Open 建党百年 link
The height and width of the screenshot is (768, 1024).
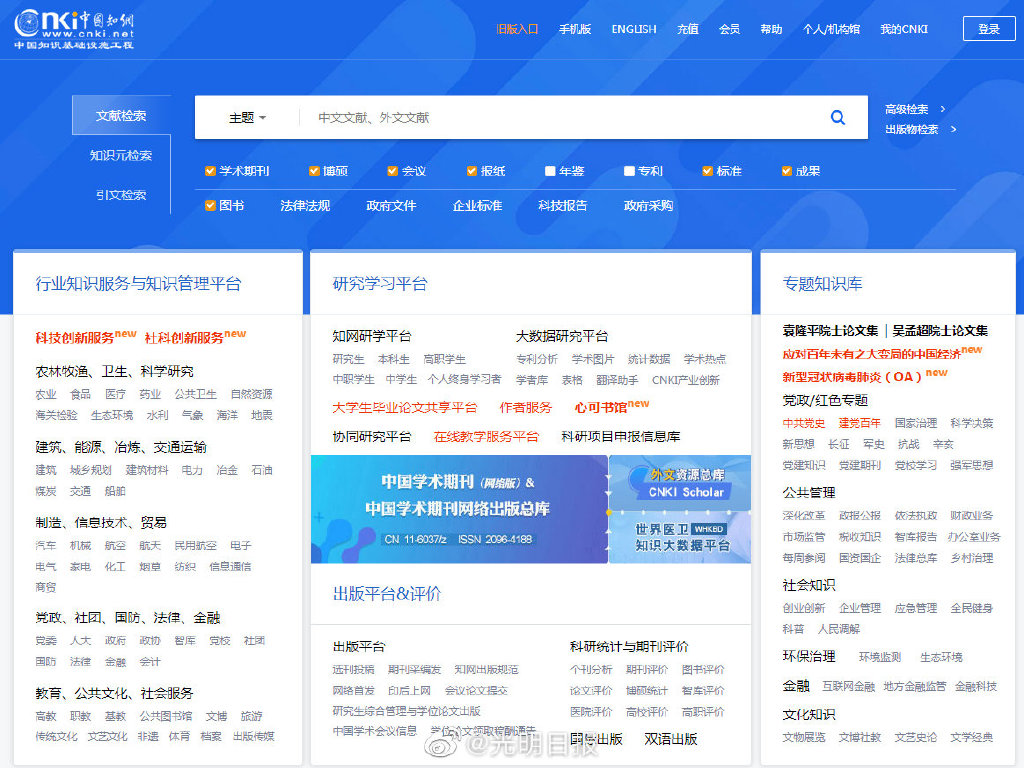pos(859,423)
